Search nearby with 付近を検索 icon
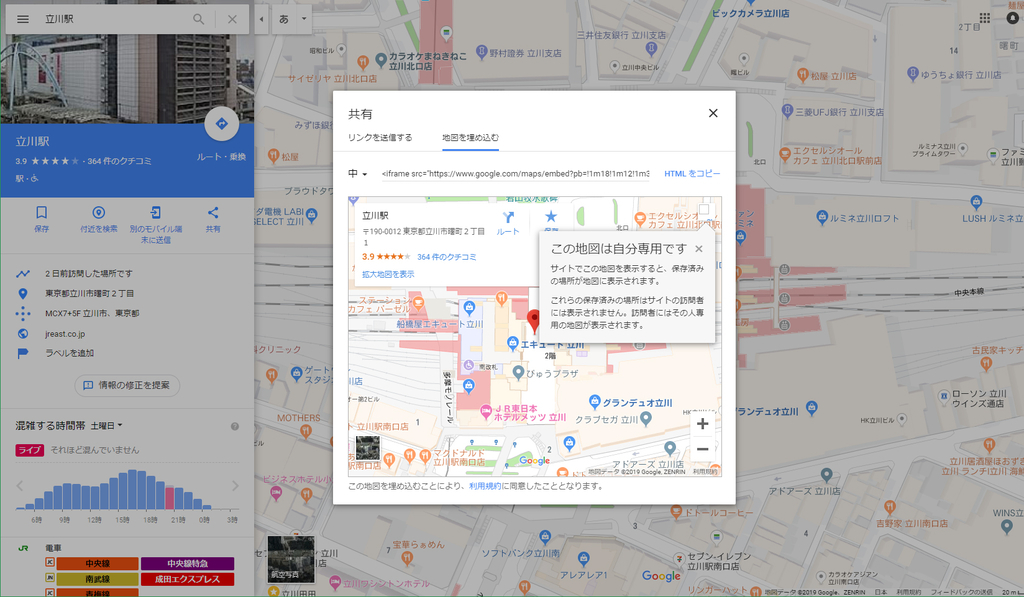The height and width of the screenshot is (597, 1024). click(x=99, y=219)
